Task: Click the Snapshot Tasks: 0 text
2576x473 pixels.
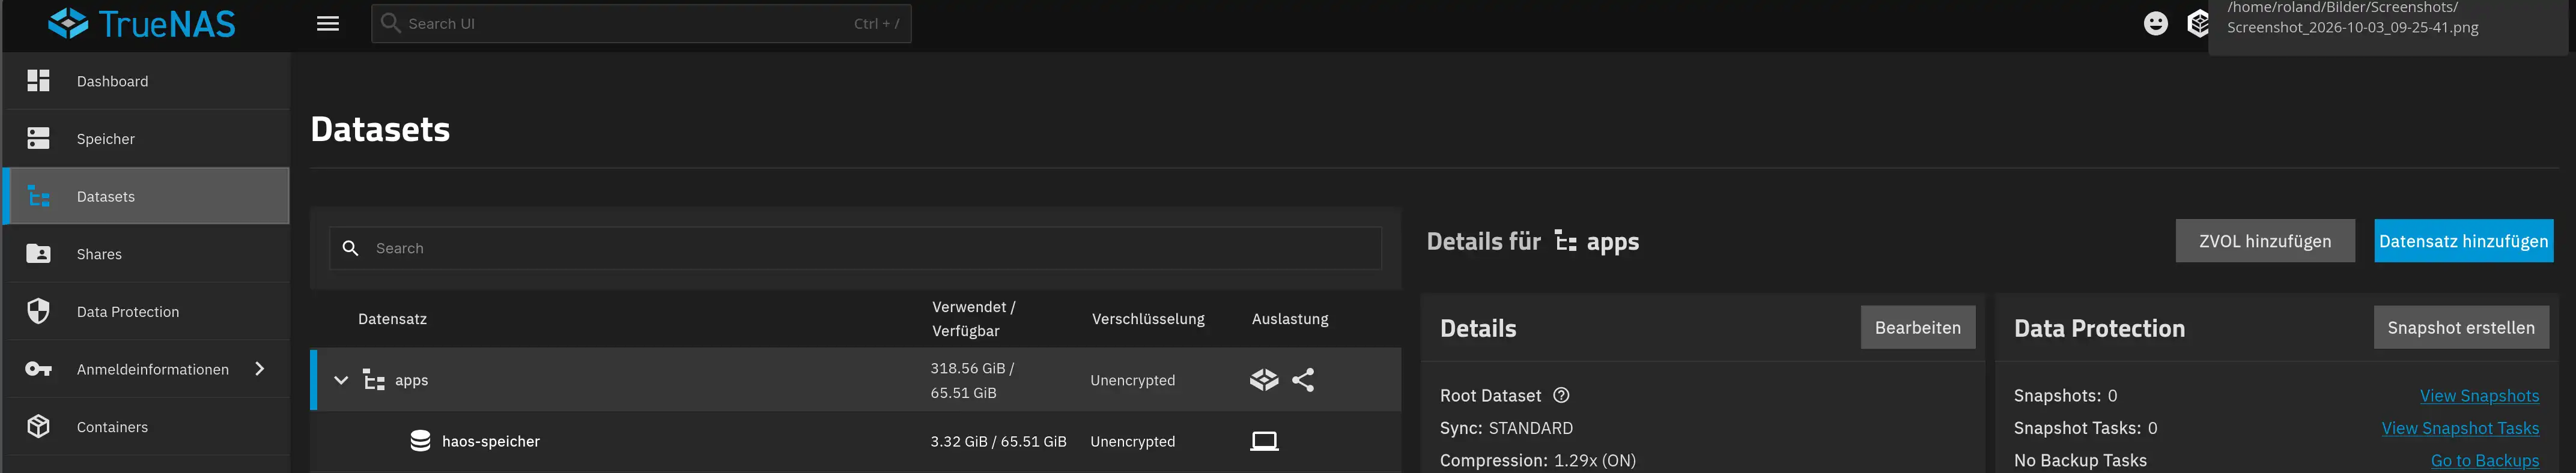Action: point(2085,428)
